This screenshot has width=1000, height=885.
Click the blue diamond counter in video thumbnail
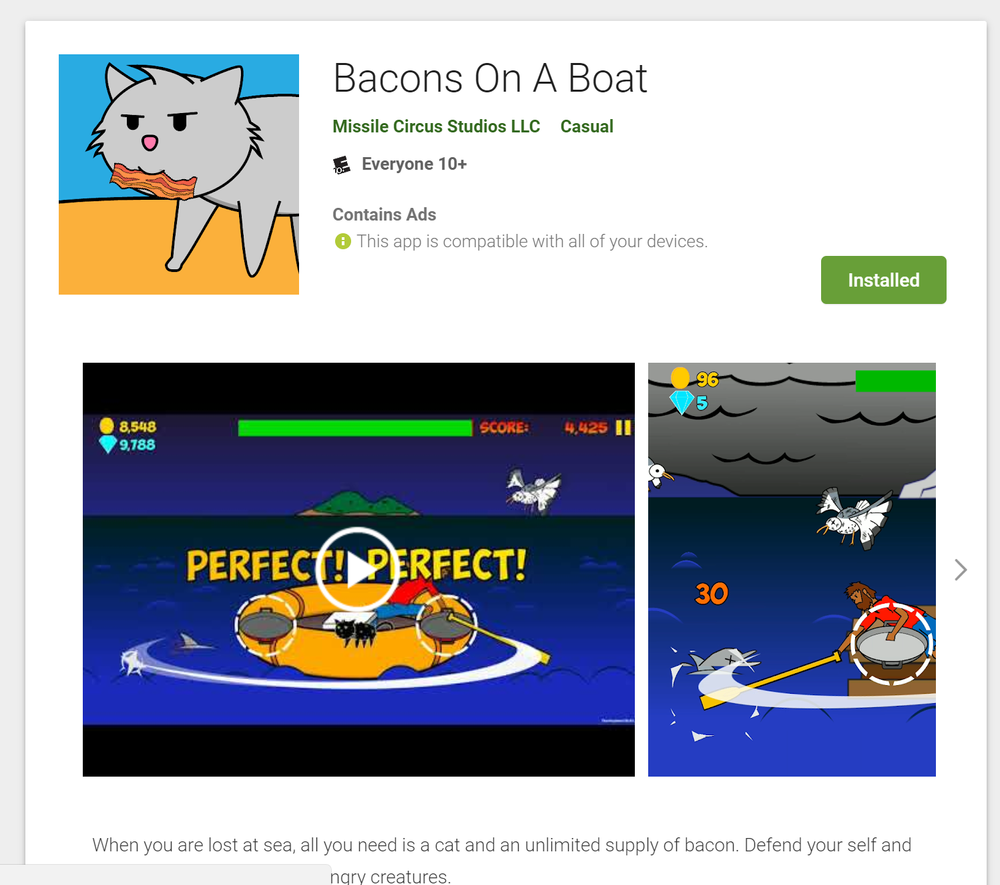(x=127, y=444)
